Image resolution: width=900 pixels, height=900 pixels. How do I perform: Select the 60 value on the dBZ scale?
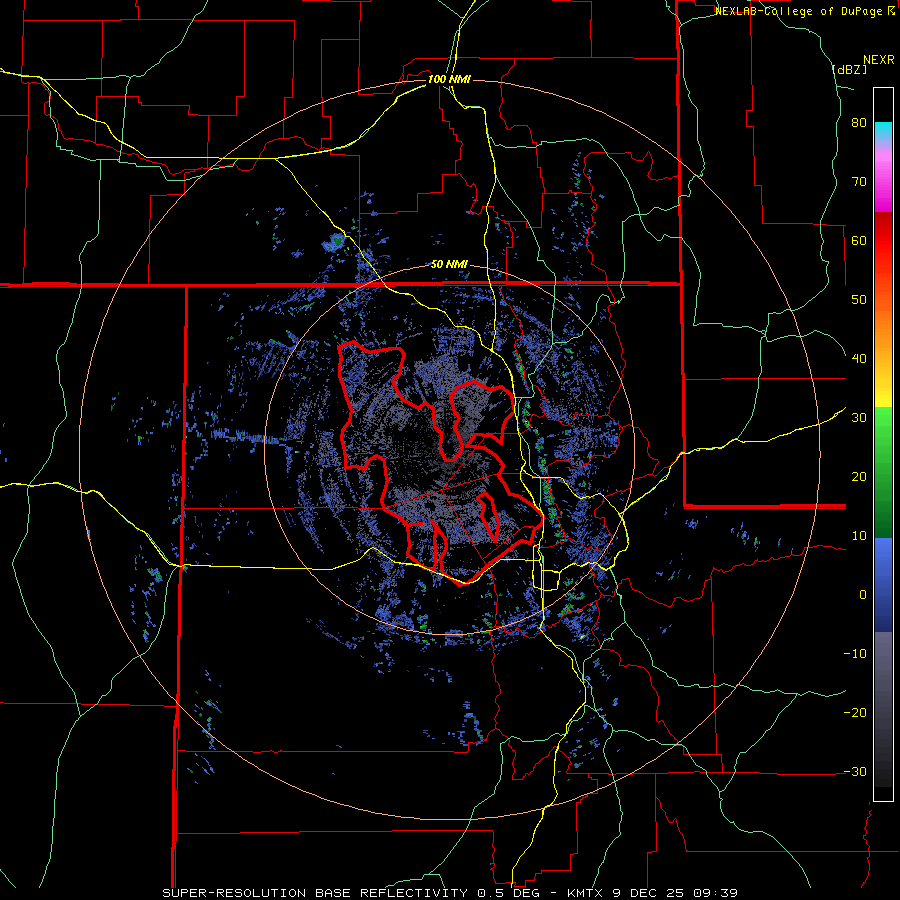(x=859, y=240)
